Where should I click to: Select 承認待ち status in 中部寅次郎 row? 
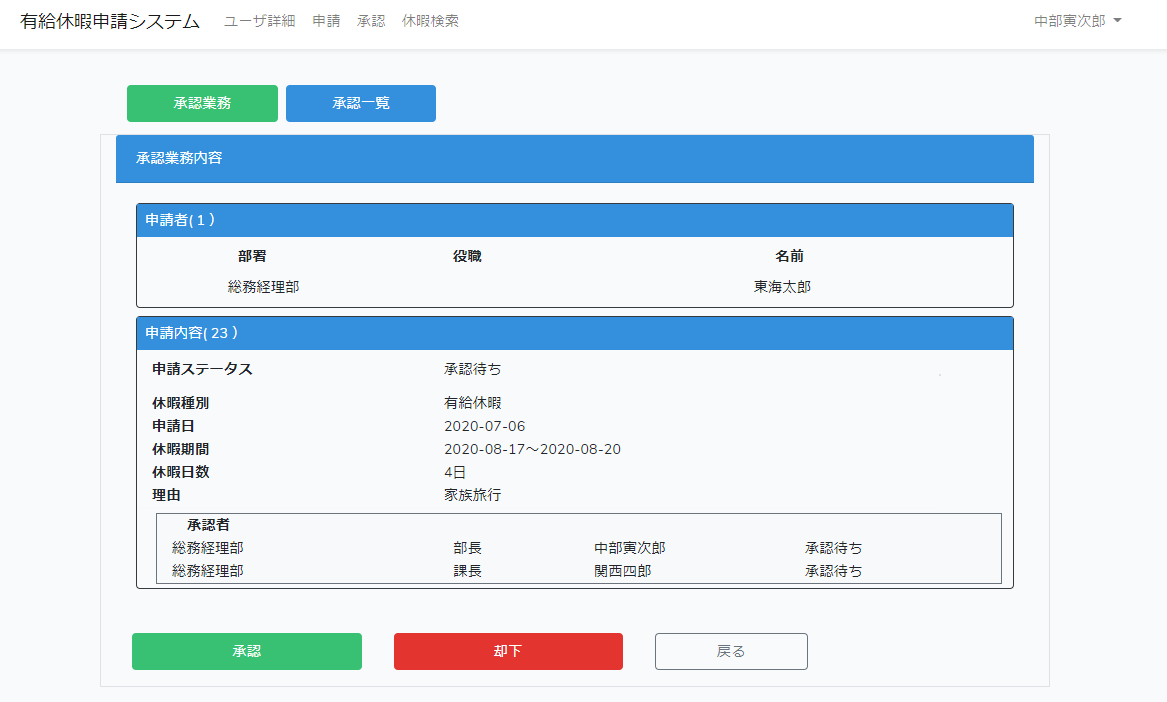click(834, 549)
